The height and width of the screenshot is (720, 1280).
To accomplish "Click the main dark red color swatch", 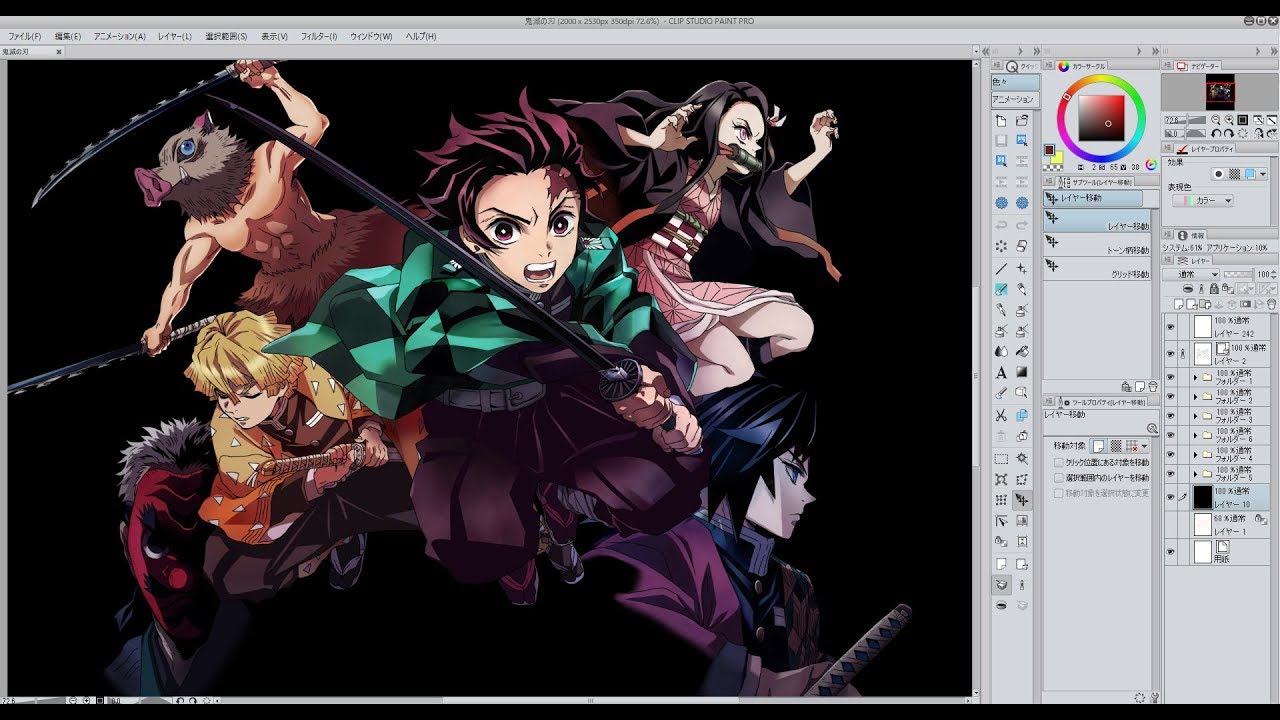I will click(x=1049, y=150).
